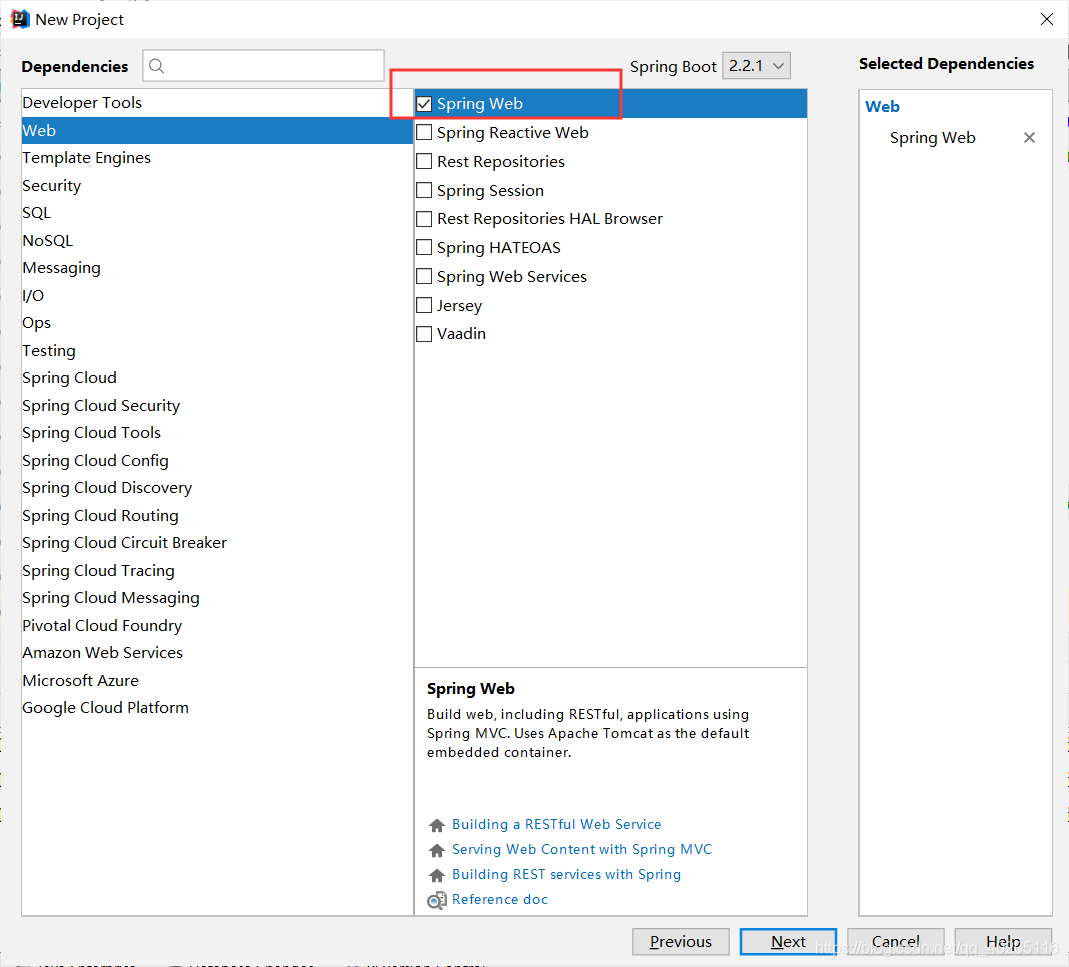
Task: Select Spring Cloud Routing category
Action: [217, 516]
